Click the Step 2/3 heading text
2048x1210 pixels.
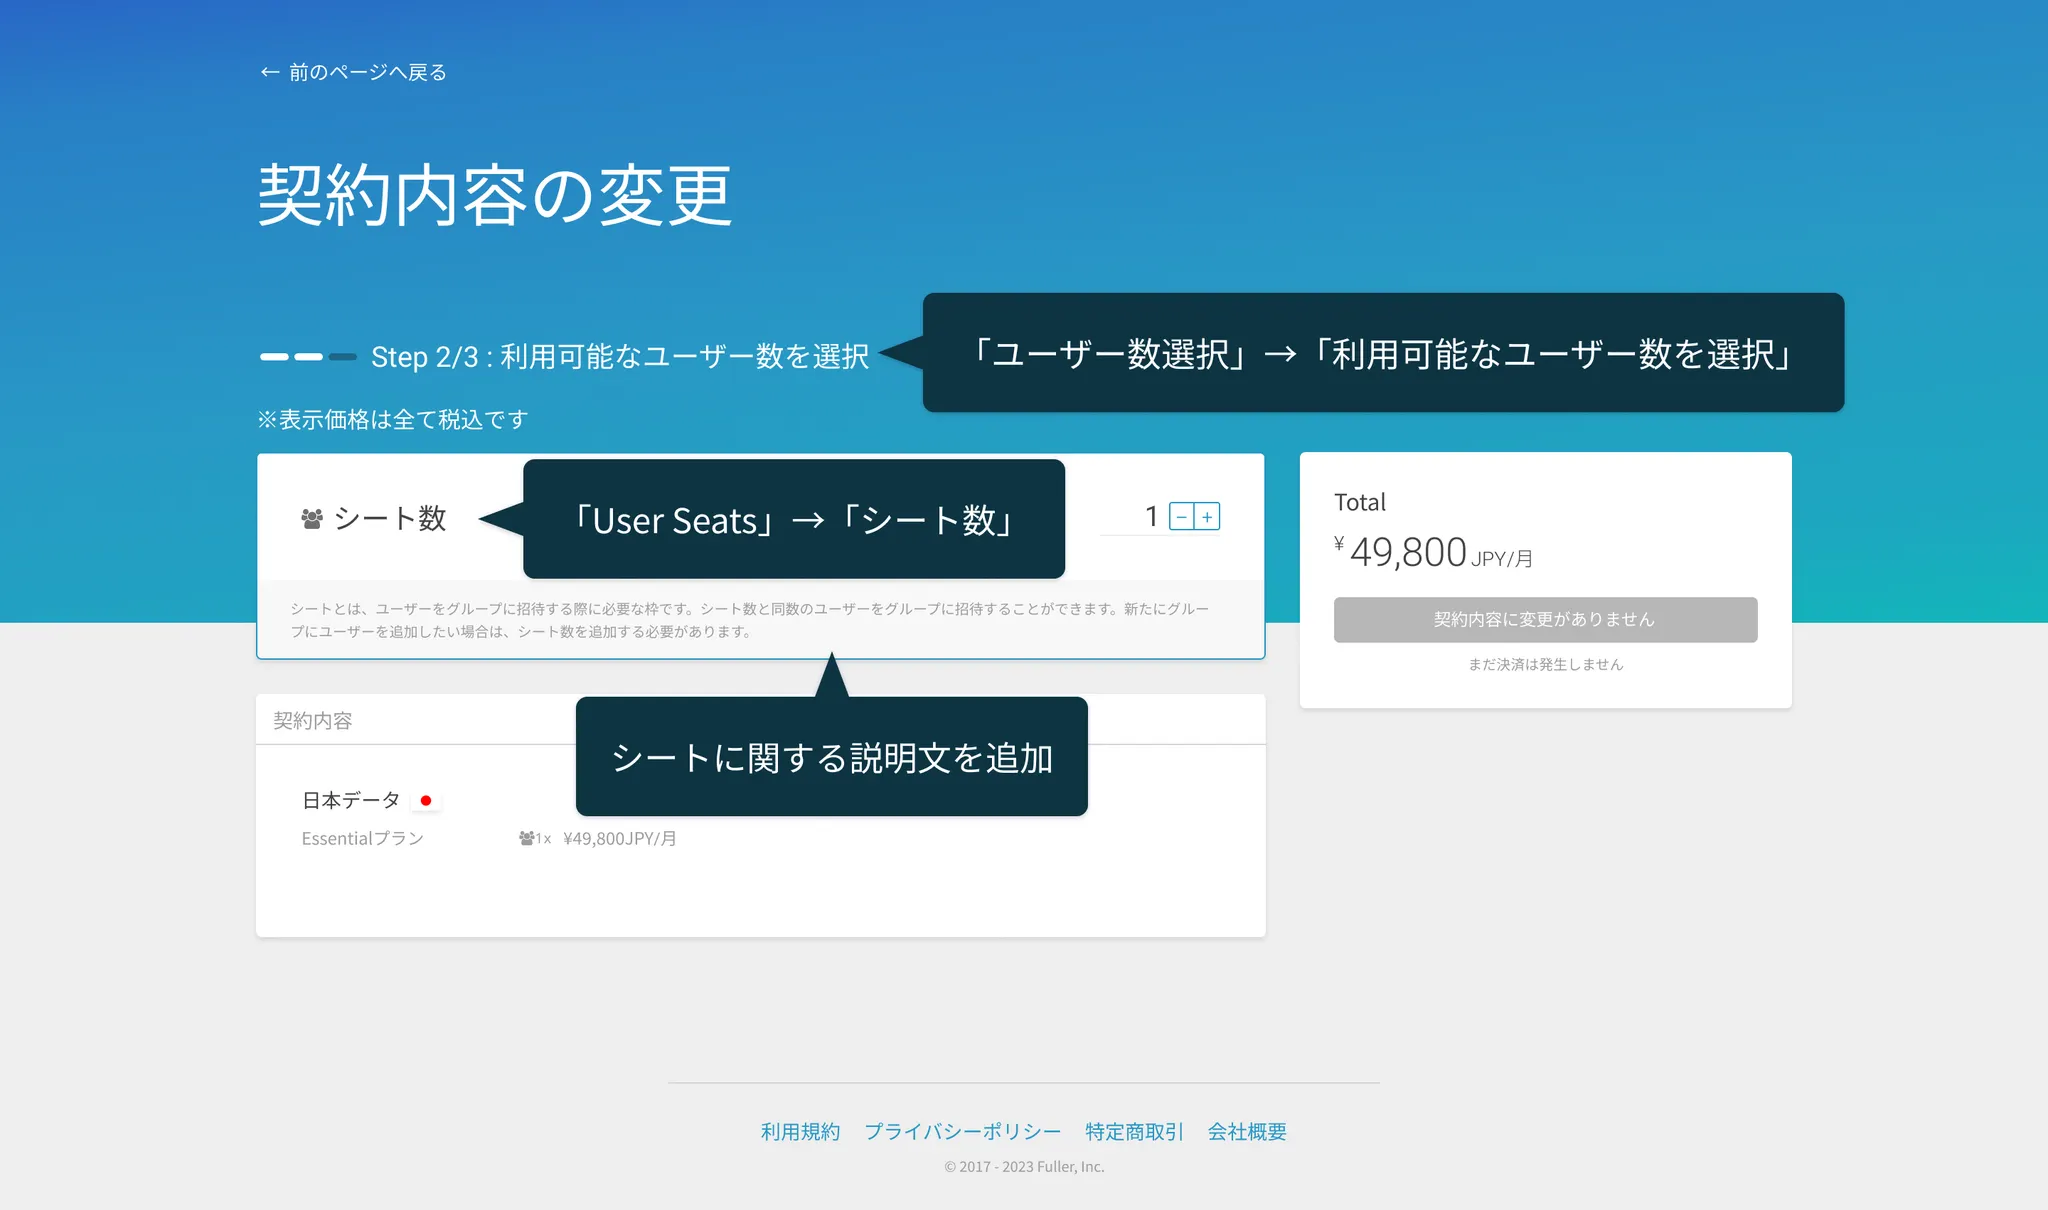(x=619, y=356)
